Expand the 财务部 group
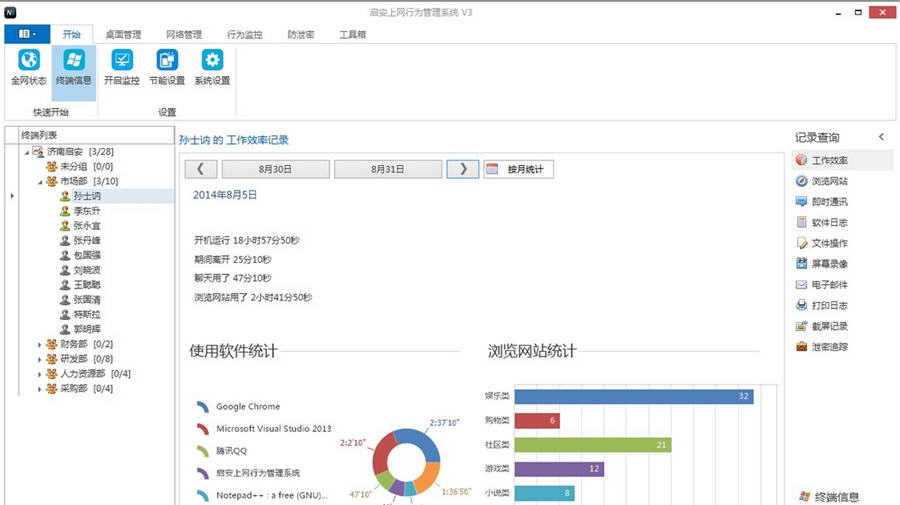Image resolution: width=900 pixels, height=505 pixels. [x=40, y=345]
